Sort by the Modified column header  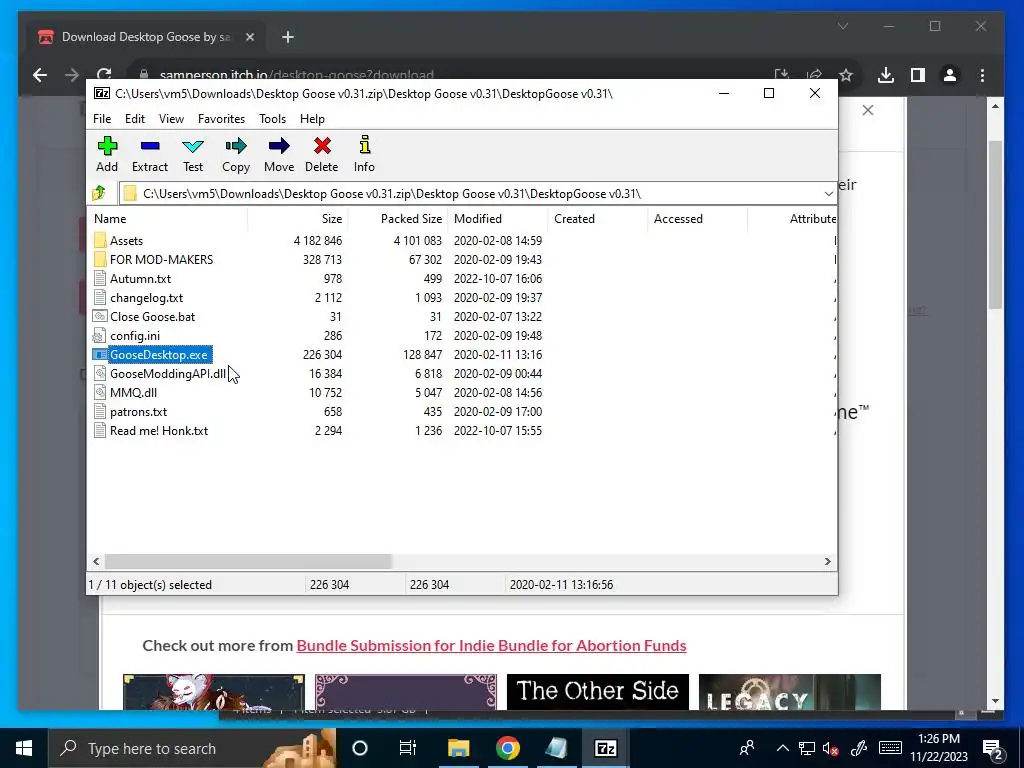point(497,219)
